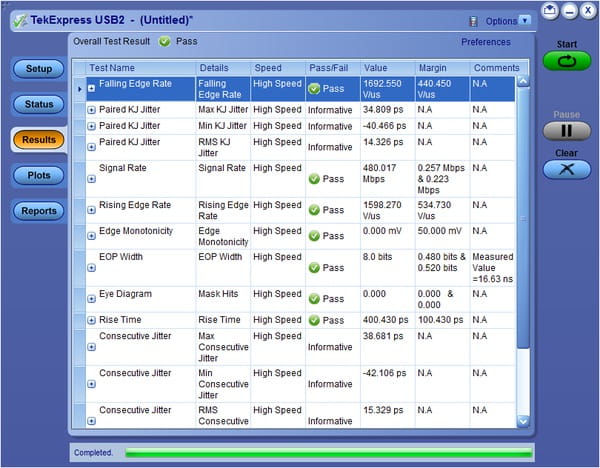The height and width of the screenshot is (468, 600).
Task: Click the Comments column header
Action: coord(499,68)
